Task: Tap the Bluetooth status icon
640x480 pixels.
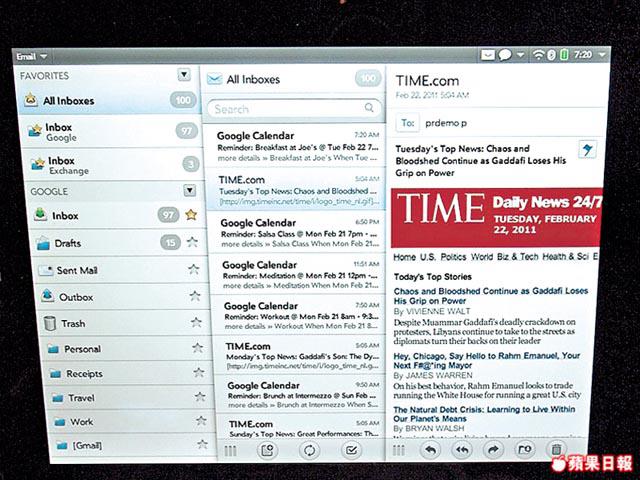Action: (x=551, y=55)
